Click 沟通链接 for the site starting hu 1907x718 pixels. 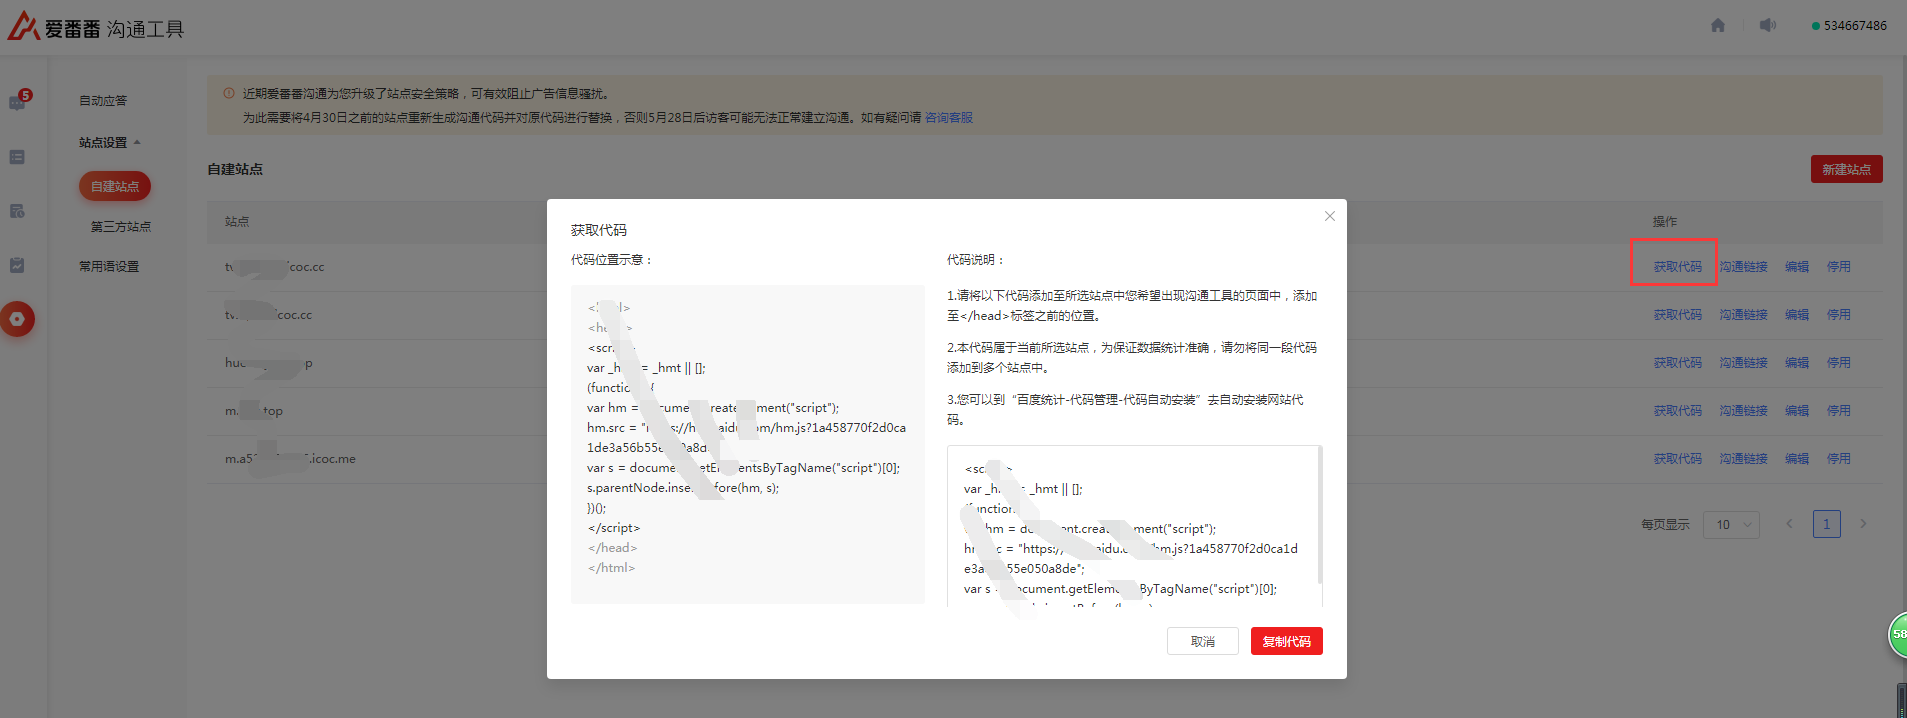click(1744, 363)
